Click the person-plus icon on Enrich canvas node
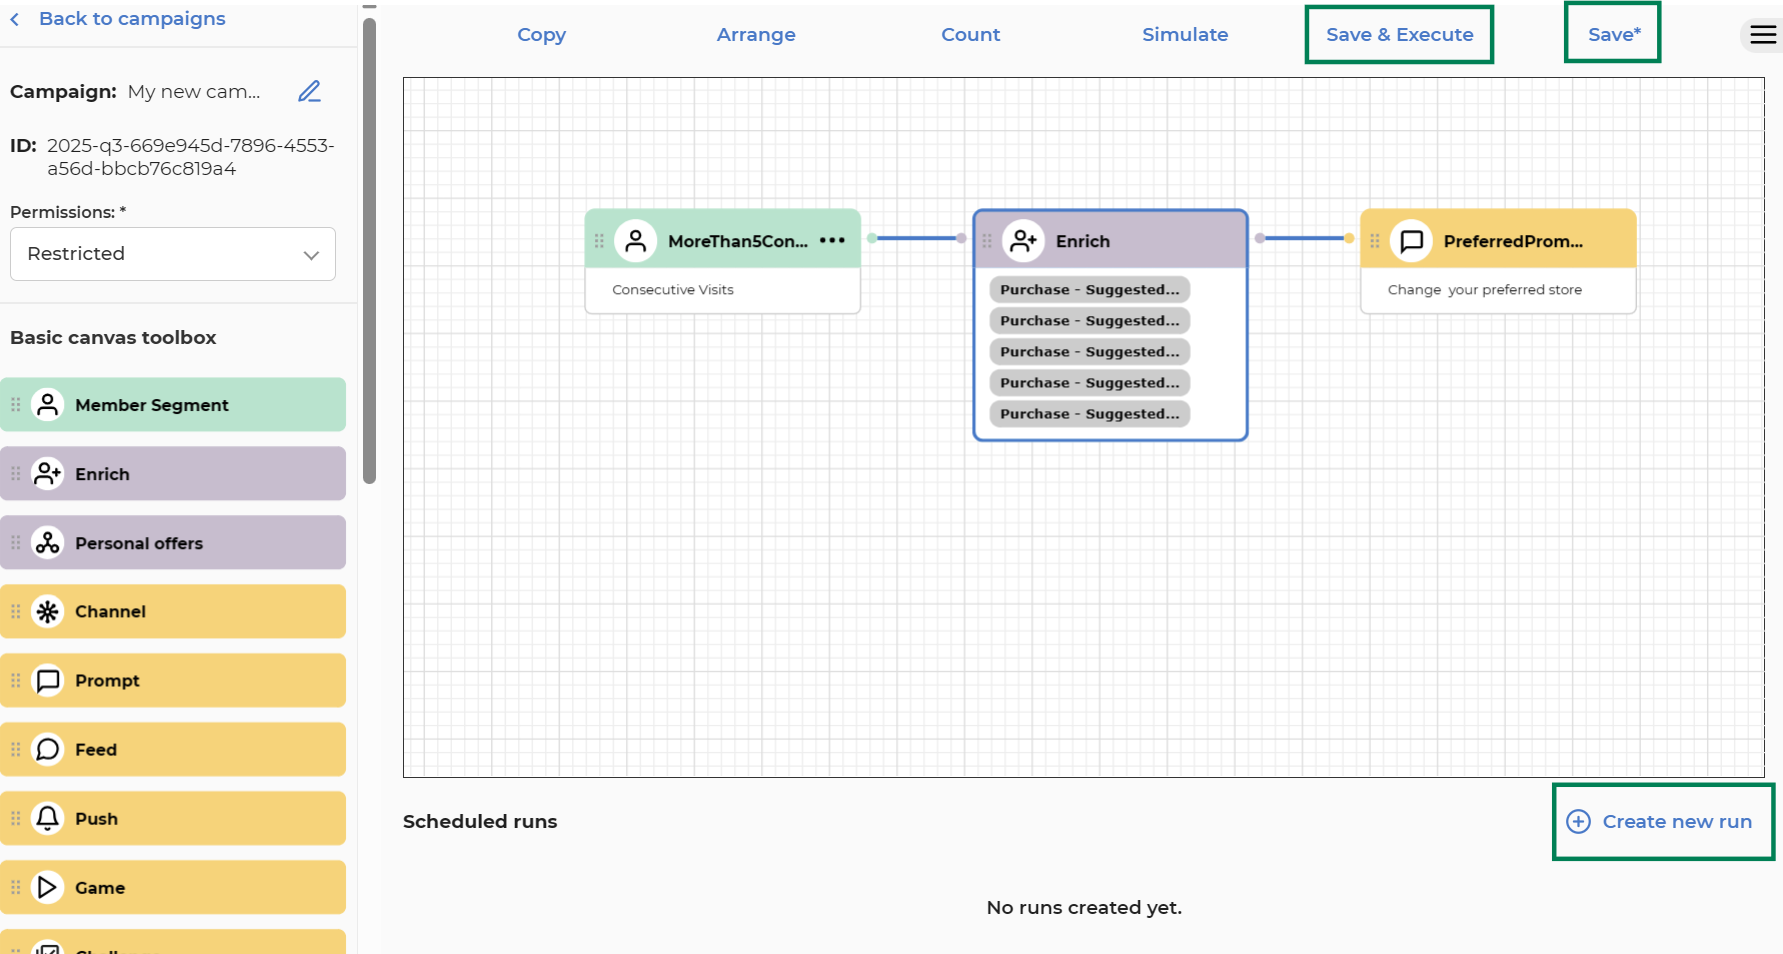Screen dimensions: 1783x954 pyautogui.click(x=1024, y=241)
